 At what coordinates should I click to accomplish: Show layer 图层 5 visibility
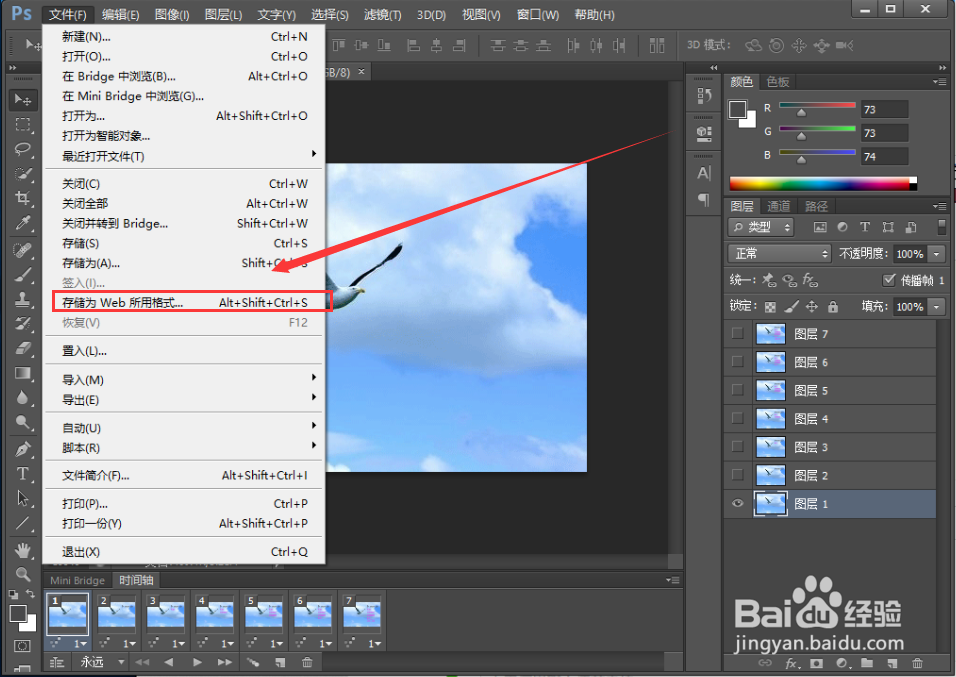738,390
